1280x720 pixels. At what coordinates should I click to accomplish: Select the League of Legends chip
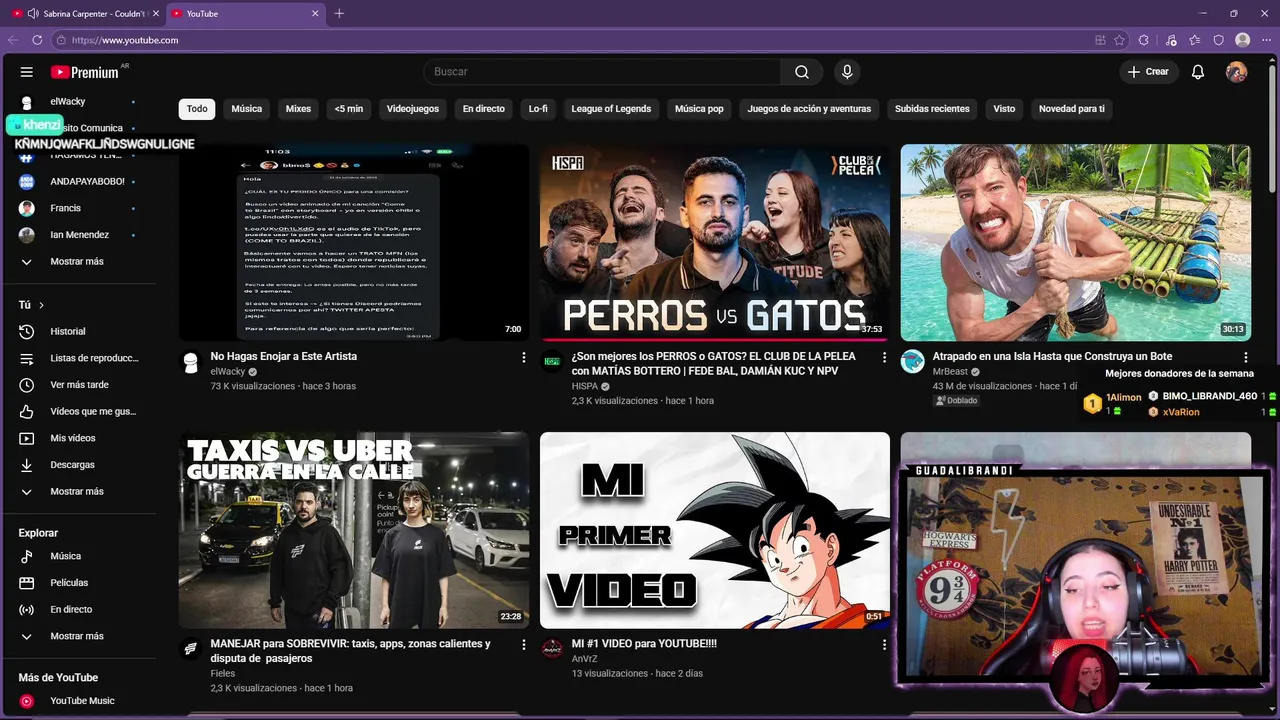(611, 109)
